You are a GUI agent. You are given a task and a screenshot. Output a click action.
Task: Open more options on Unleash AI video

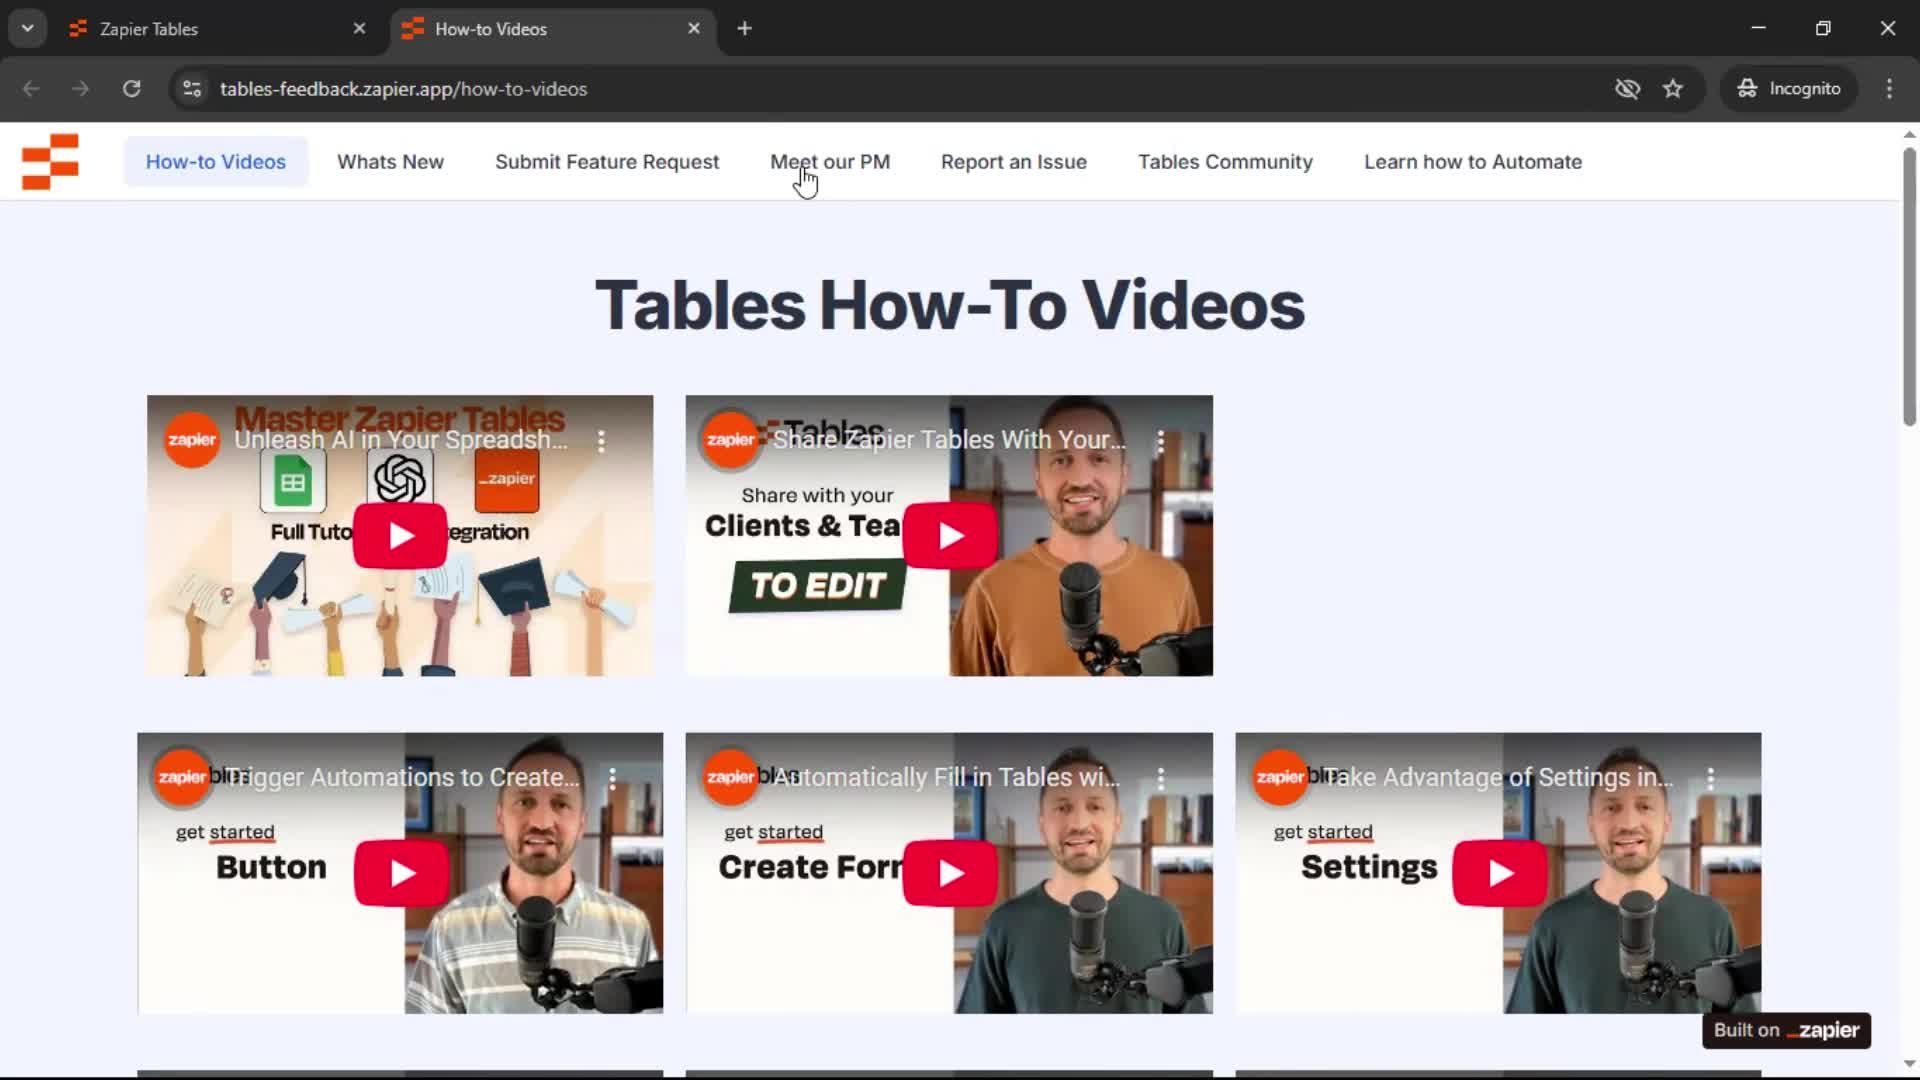coord(601,441)
